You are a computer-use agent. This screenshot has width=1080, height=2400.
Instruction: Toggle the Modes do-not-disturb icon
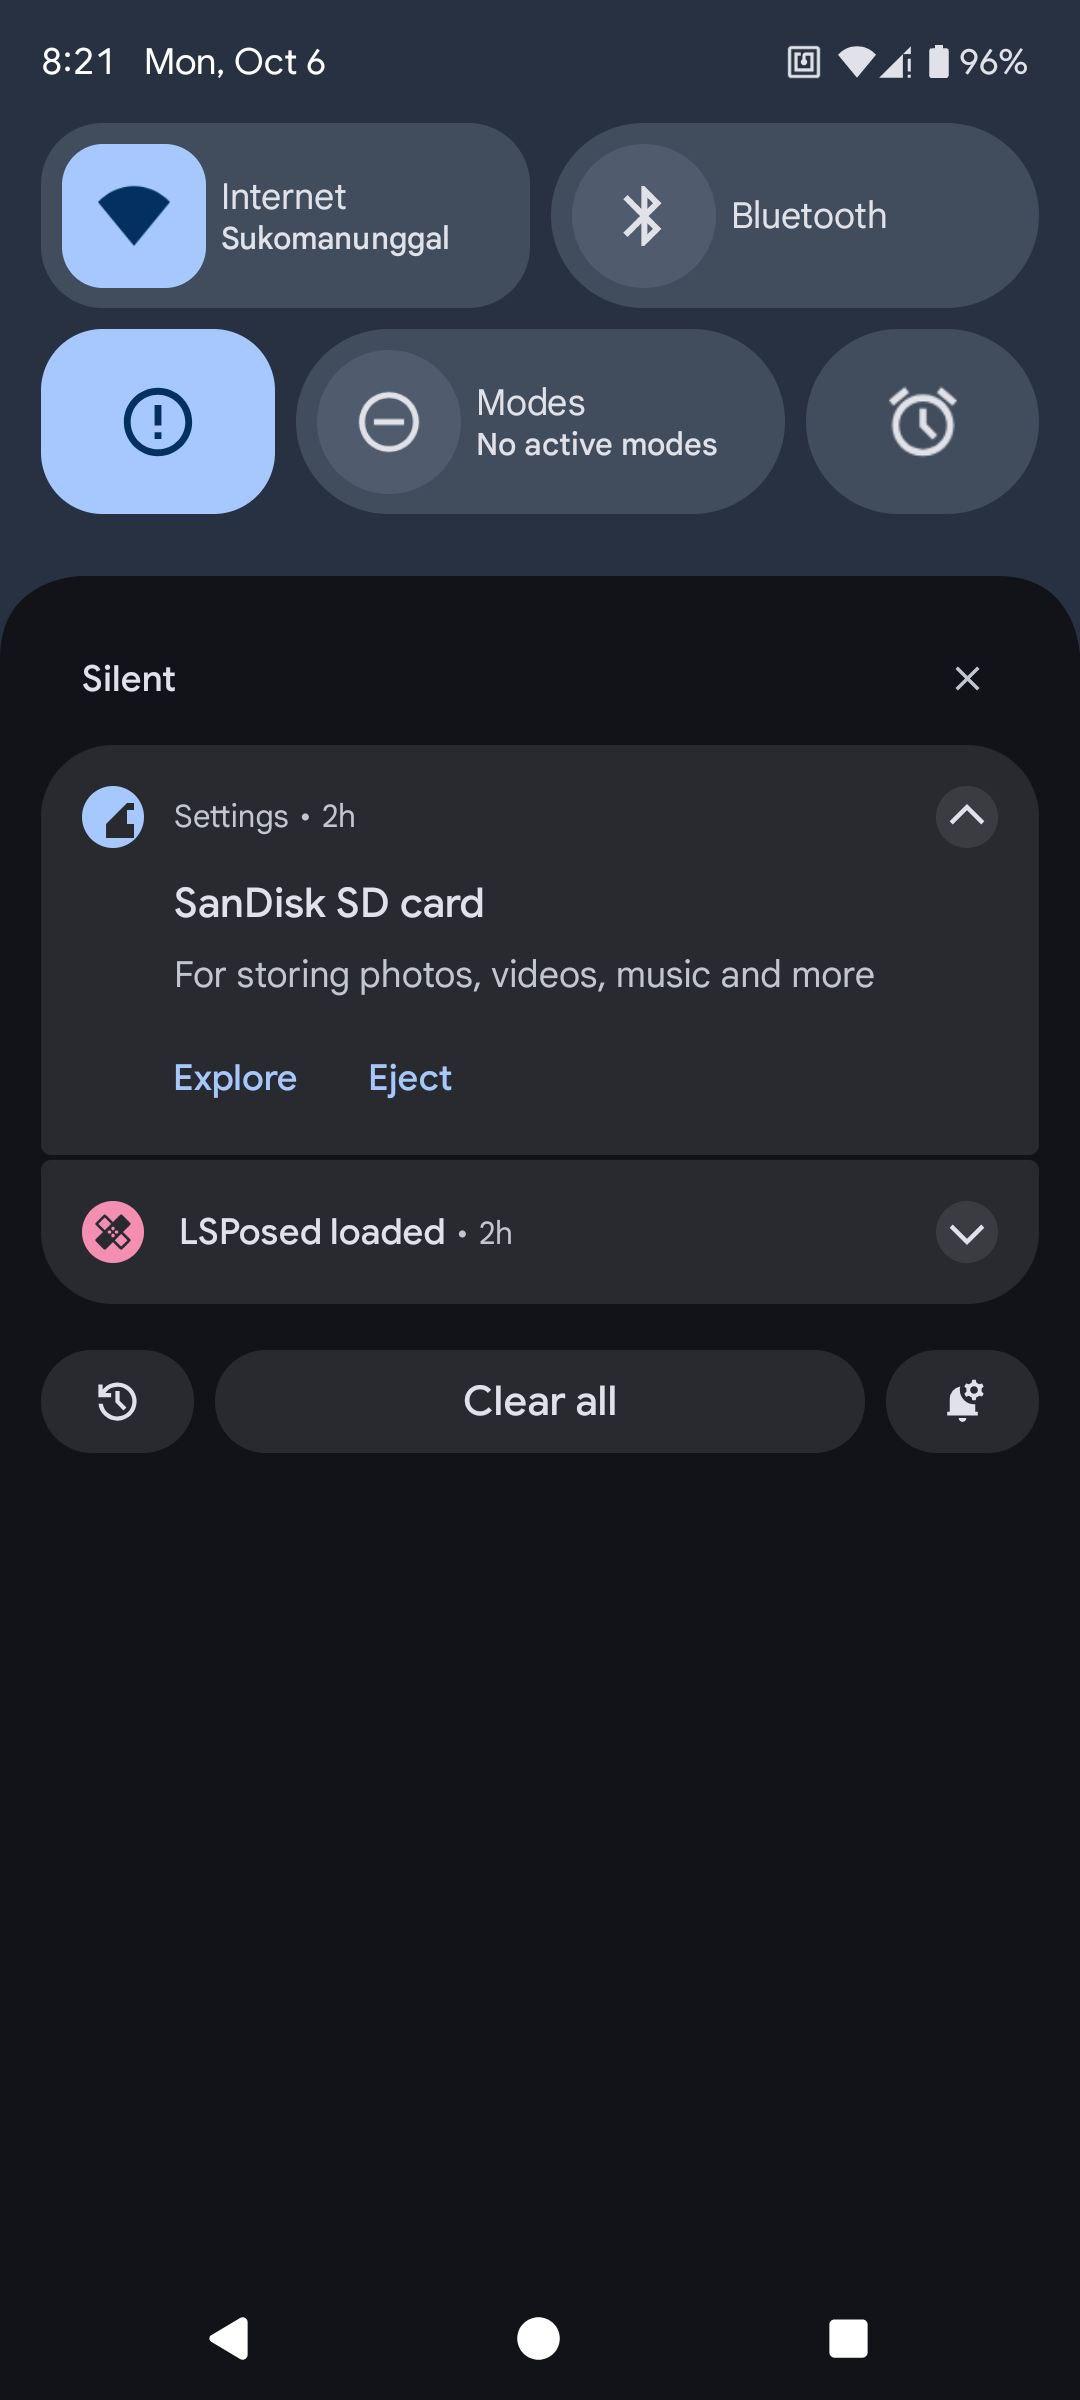[x=389, y=422]
